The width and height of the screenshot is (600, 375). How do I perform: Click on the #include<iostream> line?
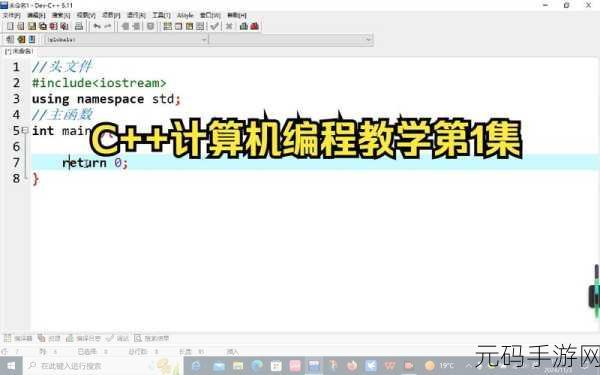point(99,83)
